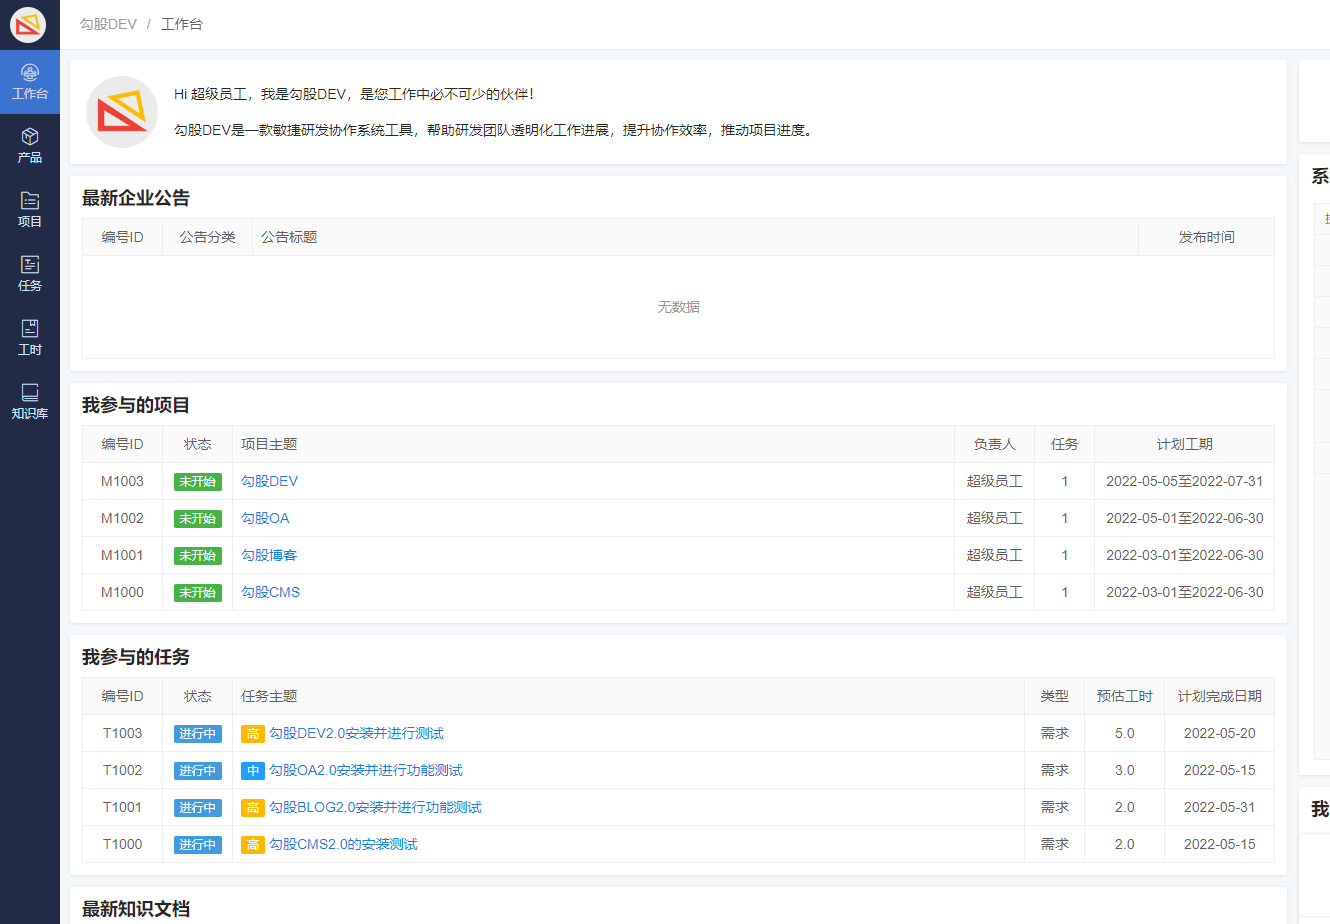
Task: Click date range 2022-05-01至2022-06-30
Action: (1184, 518)
